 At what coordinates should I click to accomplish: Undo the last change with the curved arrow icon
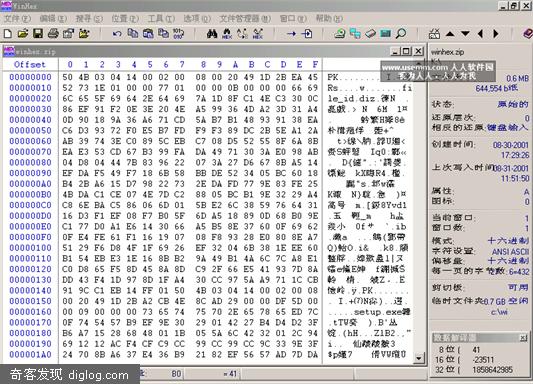(x=117, y=34)
